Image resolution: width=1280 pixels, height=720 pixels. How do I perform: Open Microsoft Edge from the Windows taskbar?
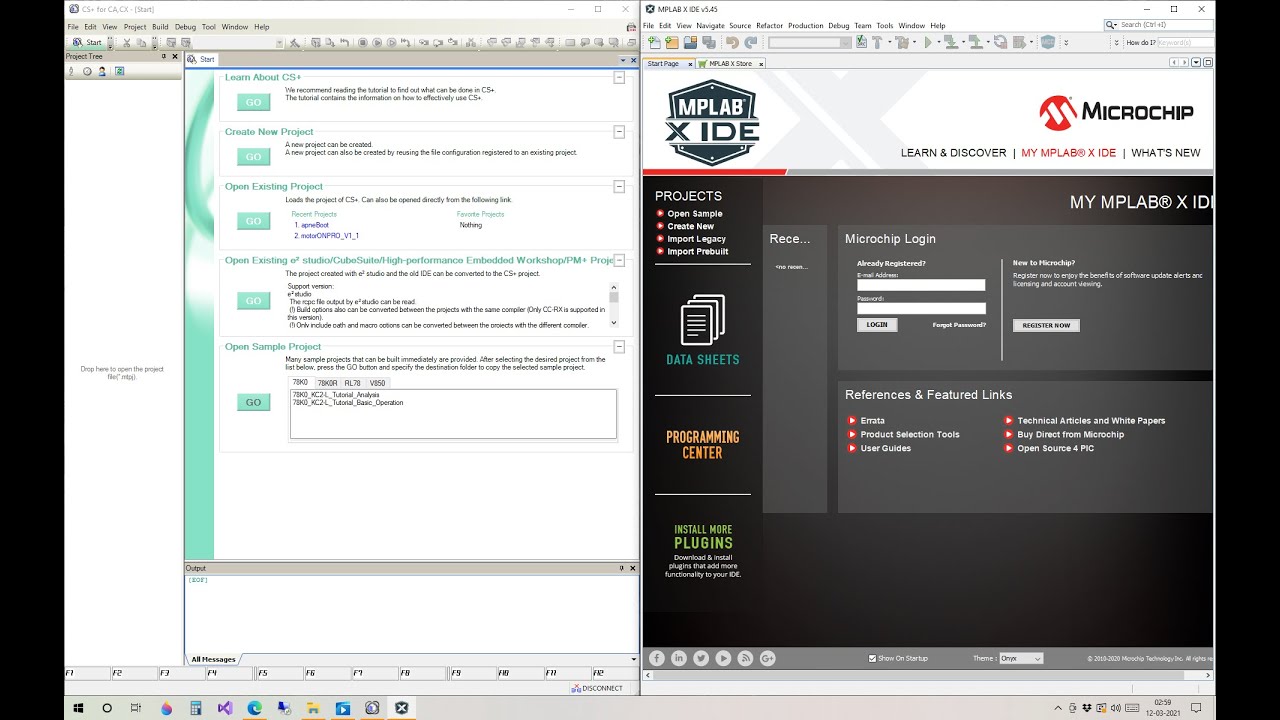254,707
